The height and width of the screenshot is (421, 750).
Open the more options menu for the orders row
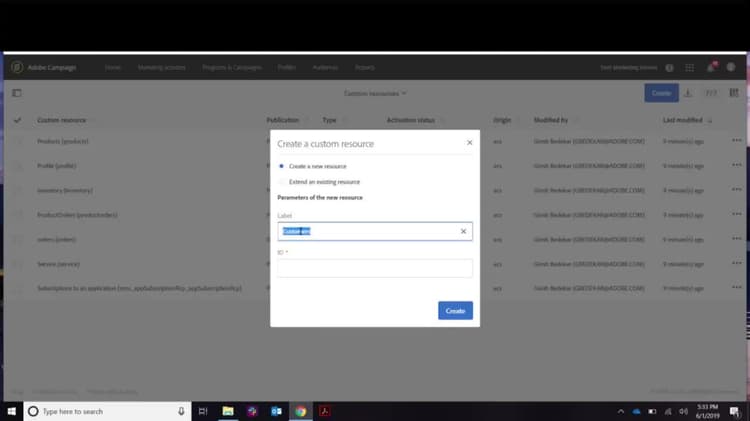pyautogui.click(x=737, y=238)
